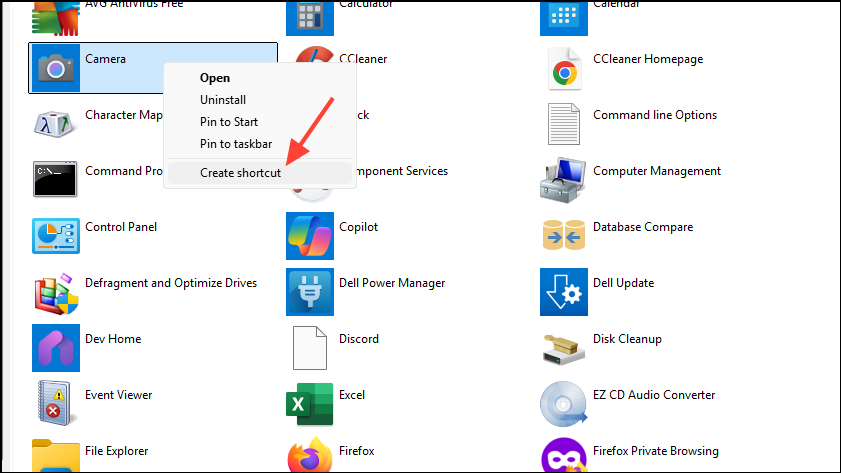This screenshot has width=841, height=473.
Task: Select the Defragment and Optimize Drives icon
Action: (x=56, y=292)
